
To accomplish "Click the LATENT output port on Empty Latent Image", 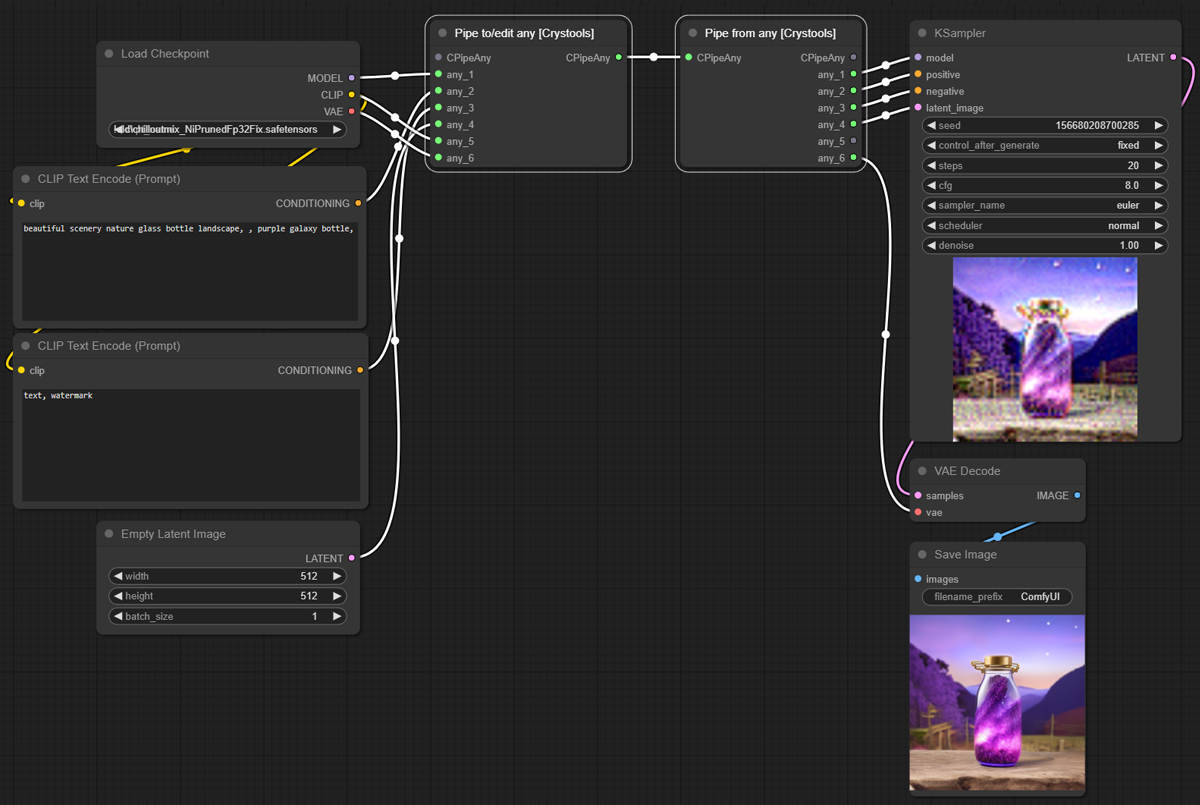I will [x=351, y=558].
